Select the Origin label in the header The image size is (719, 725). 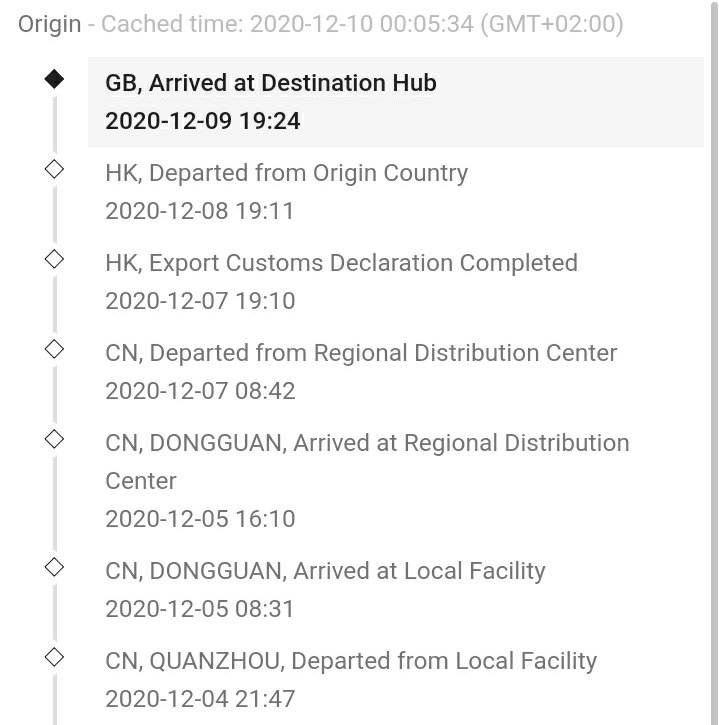click(x=49, y=24)
